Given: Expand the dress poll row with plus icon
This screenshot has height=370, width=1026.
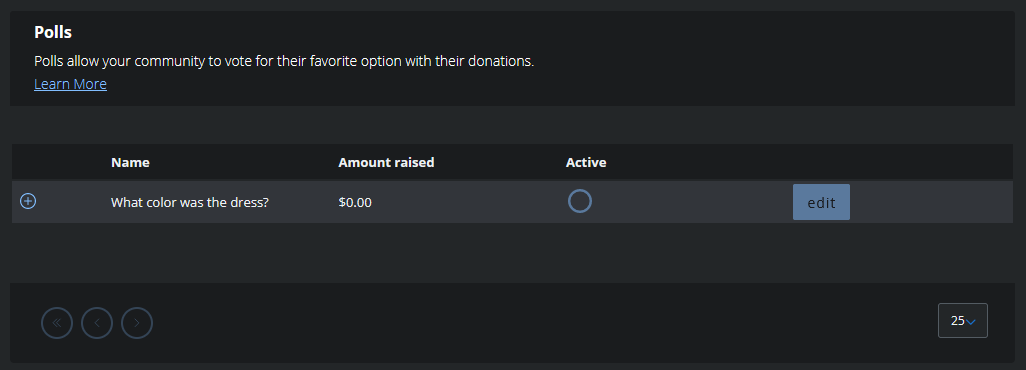Looking at the screenshot, I should click(27, 202).
